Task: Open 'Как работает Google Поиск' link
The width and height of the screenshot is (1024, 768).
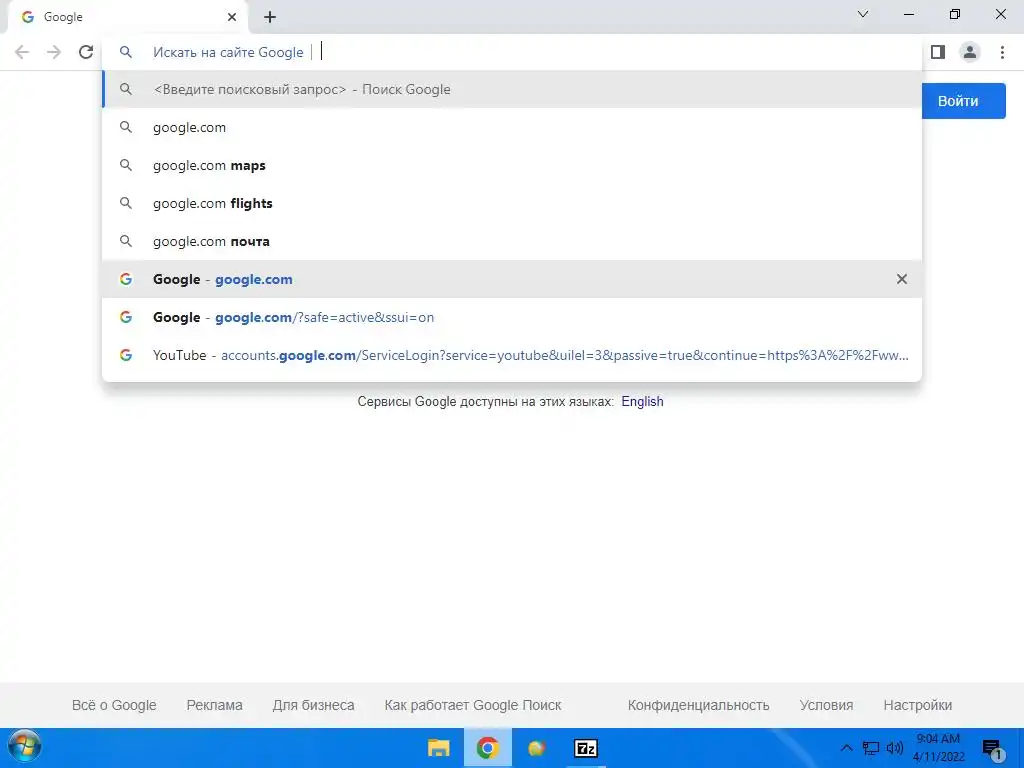Action: coord(473,705)
